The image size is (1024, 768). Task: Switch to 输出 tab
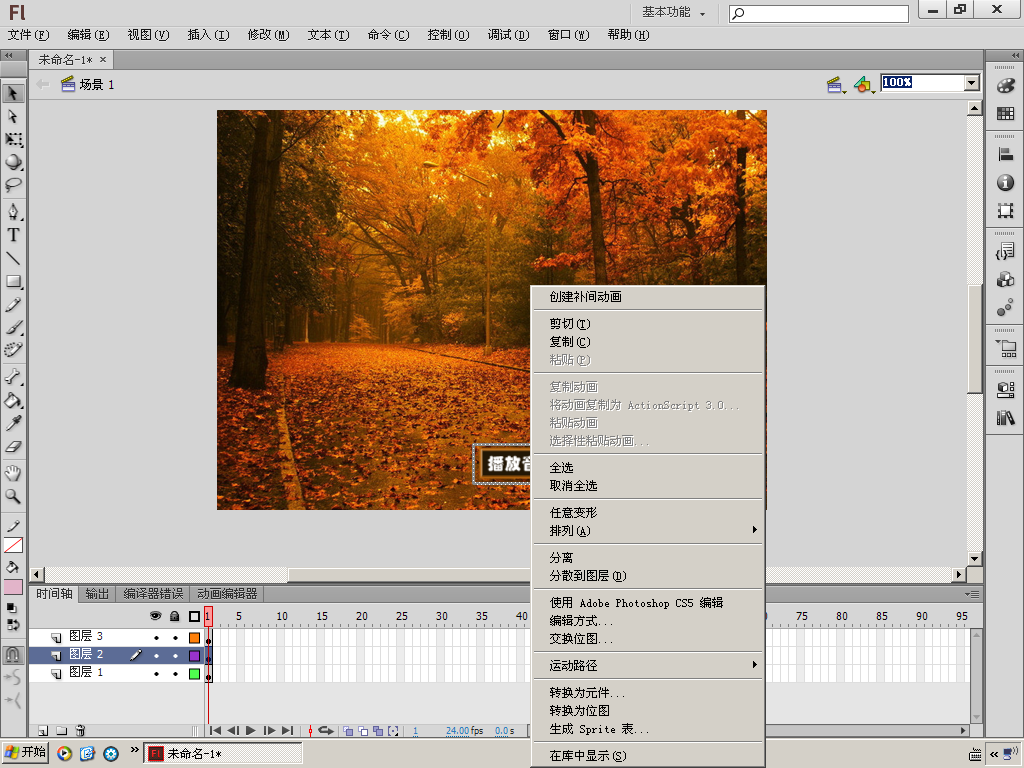tap(97, 594)
